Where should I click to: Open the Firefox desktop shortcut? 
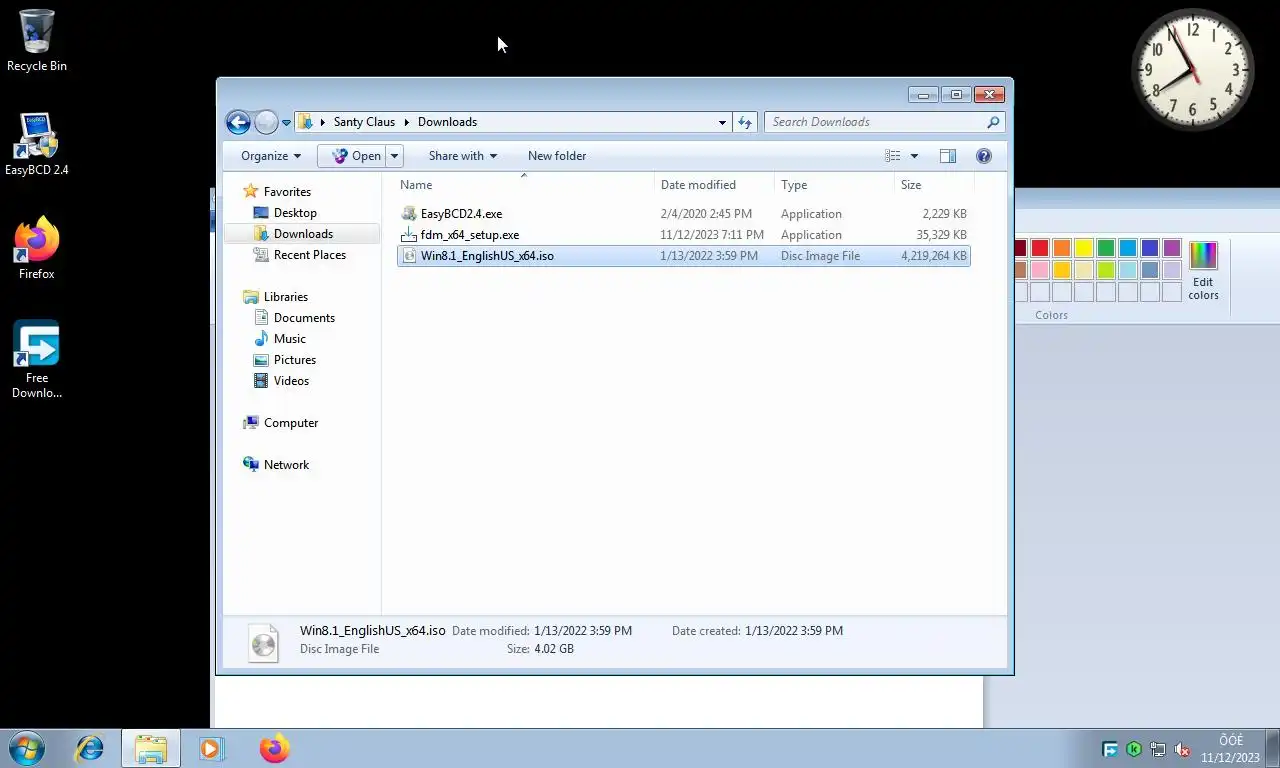pyautogui.click(x=37, y=249)
